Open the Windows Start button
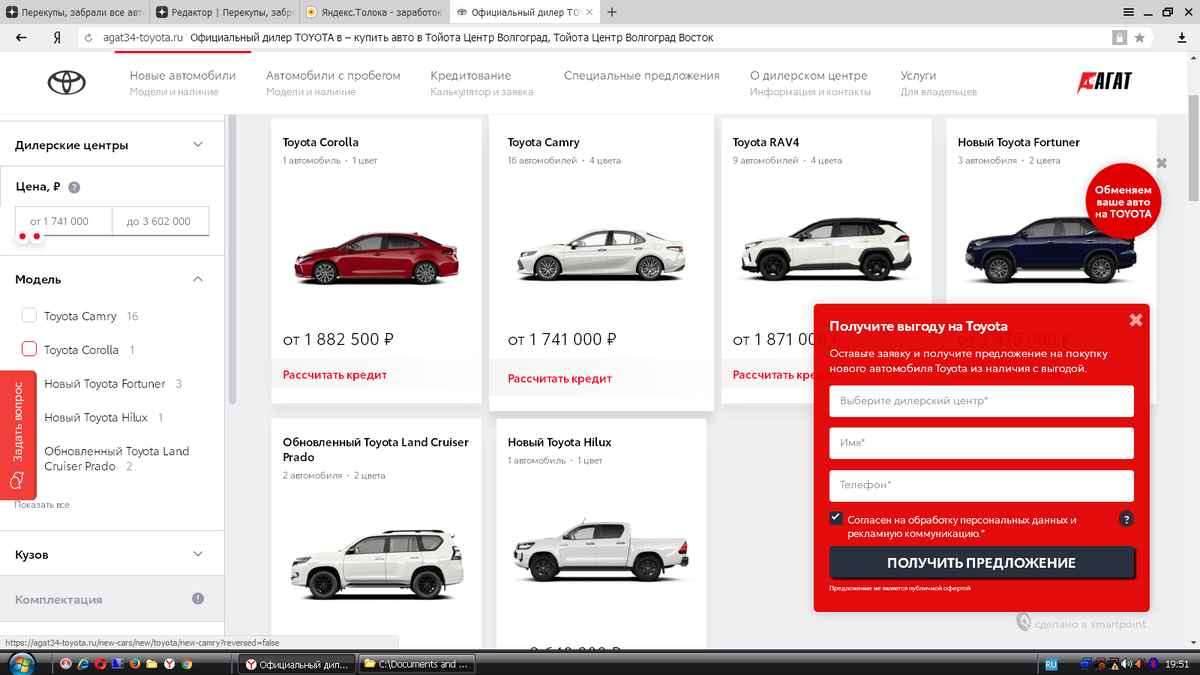Viewport: 1200px width, 675px height. [20, 663]
